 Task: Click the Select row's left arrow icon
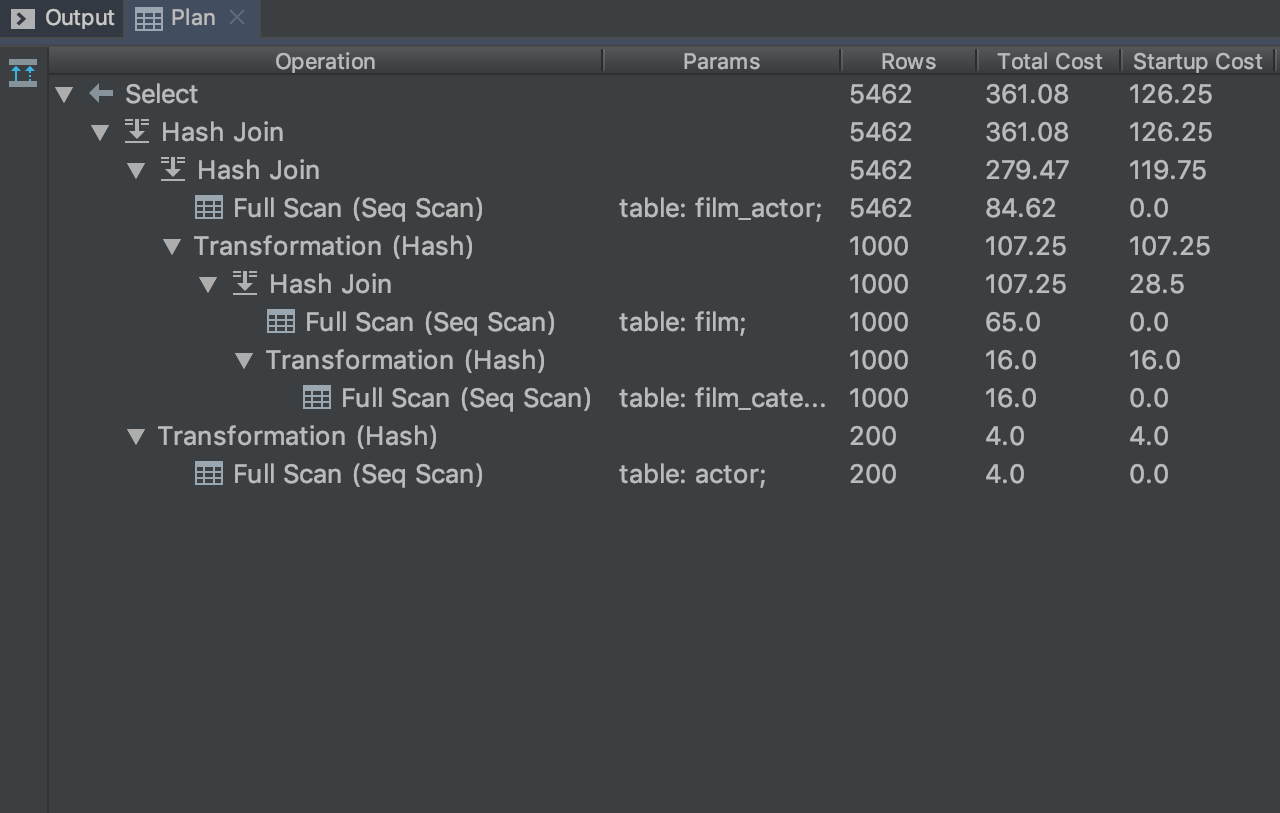[x=101, y=94]
